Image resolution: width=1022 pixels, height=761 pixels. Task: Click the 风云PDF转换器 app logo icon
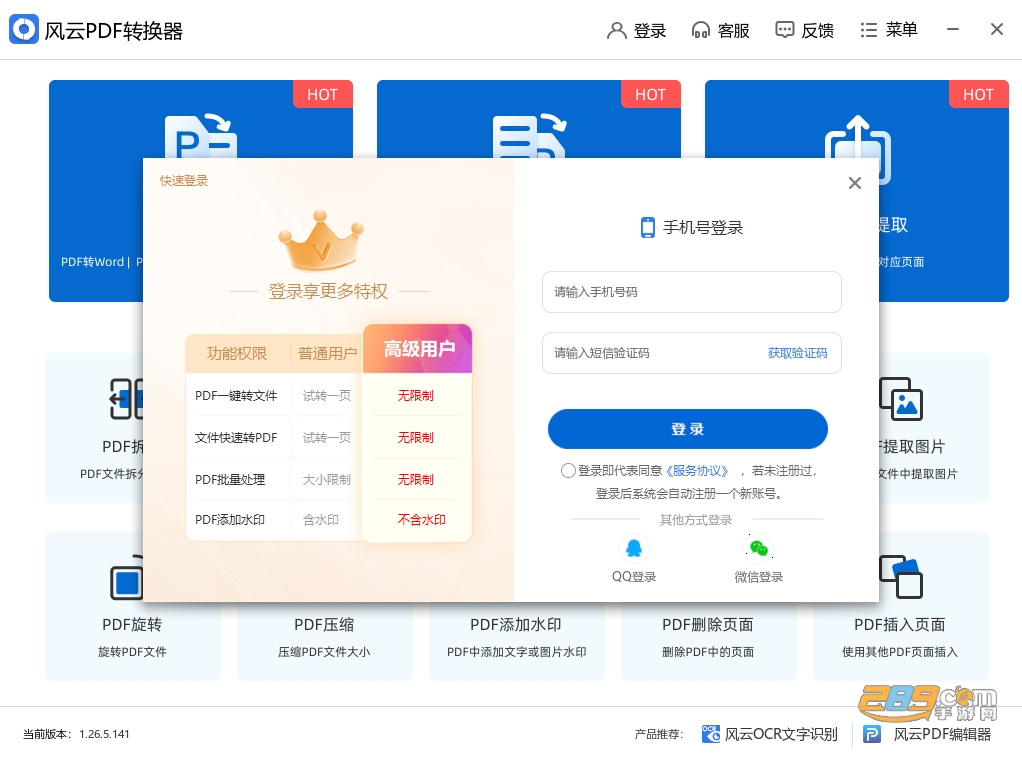[x=24, y=29]
